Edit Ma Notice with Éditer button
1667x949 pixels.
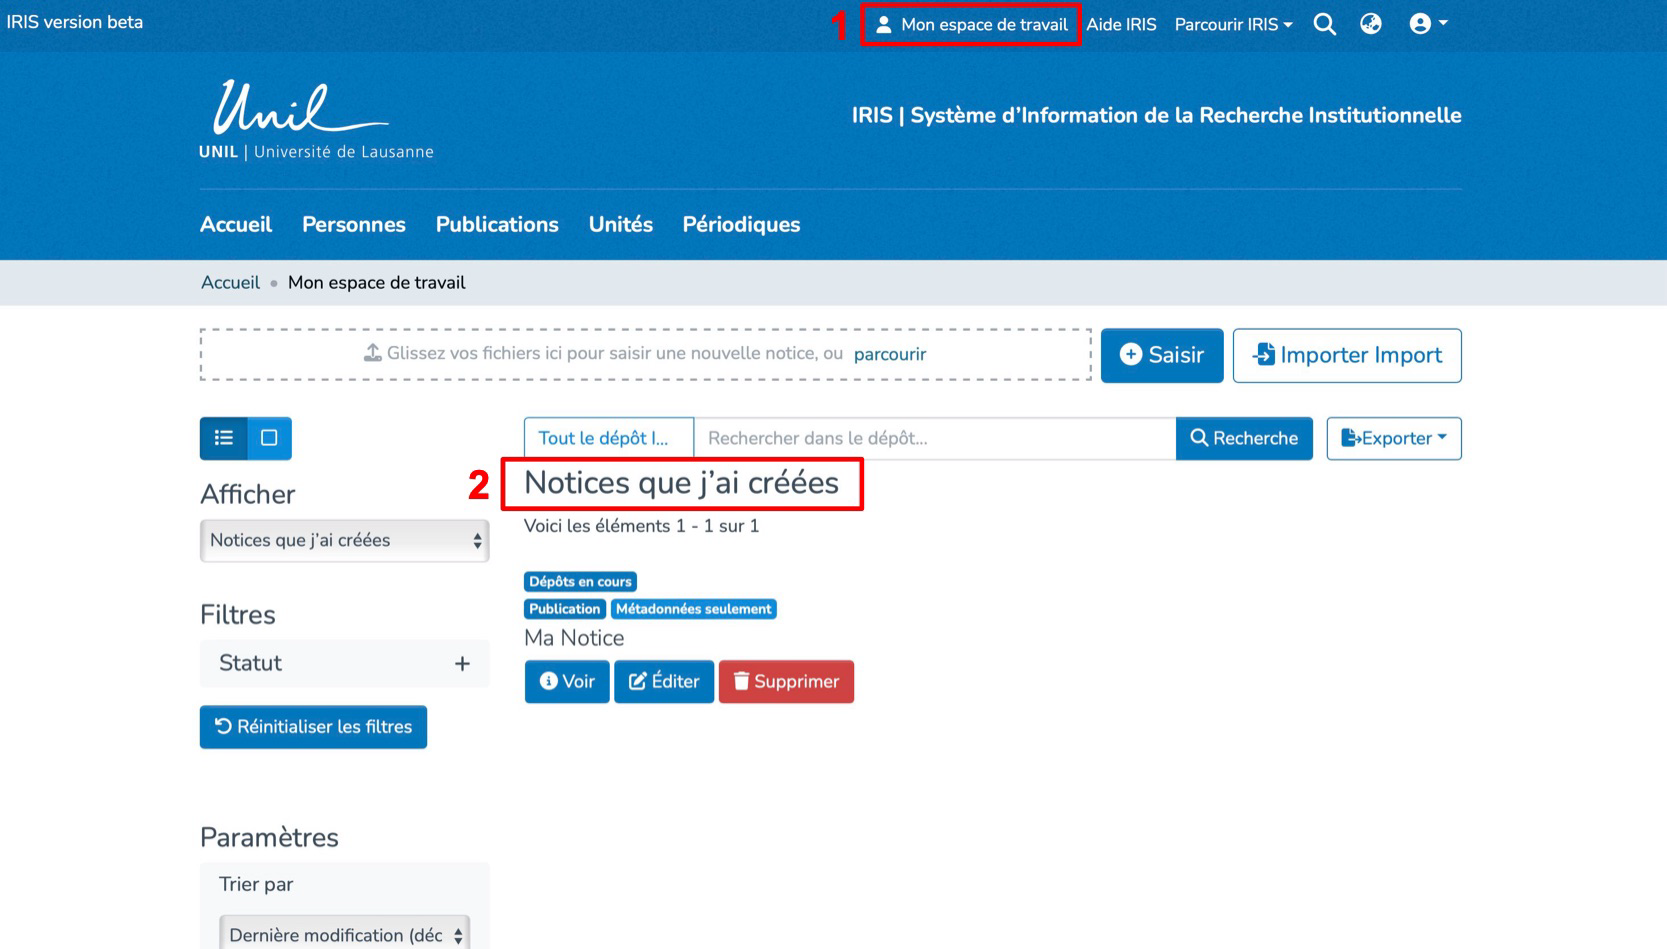click(x=664, y=682)
